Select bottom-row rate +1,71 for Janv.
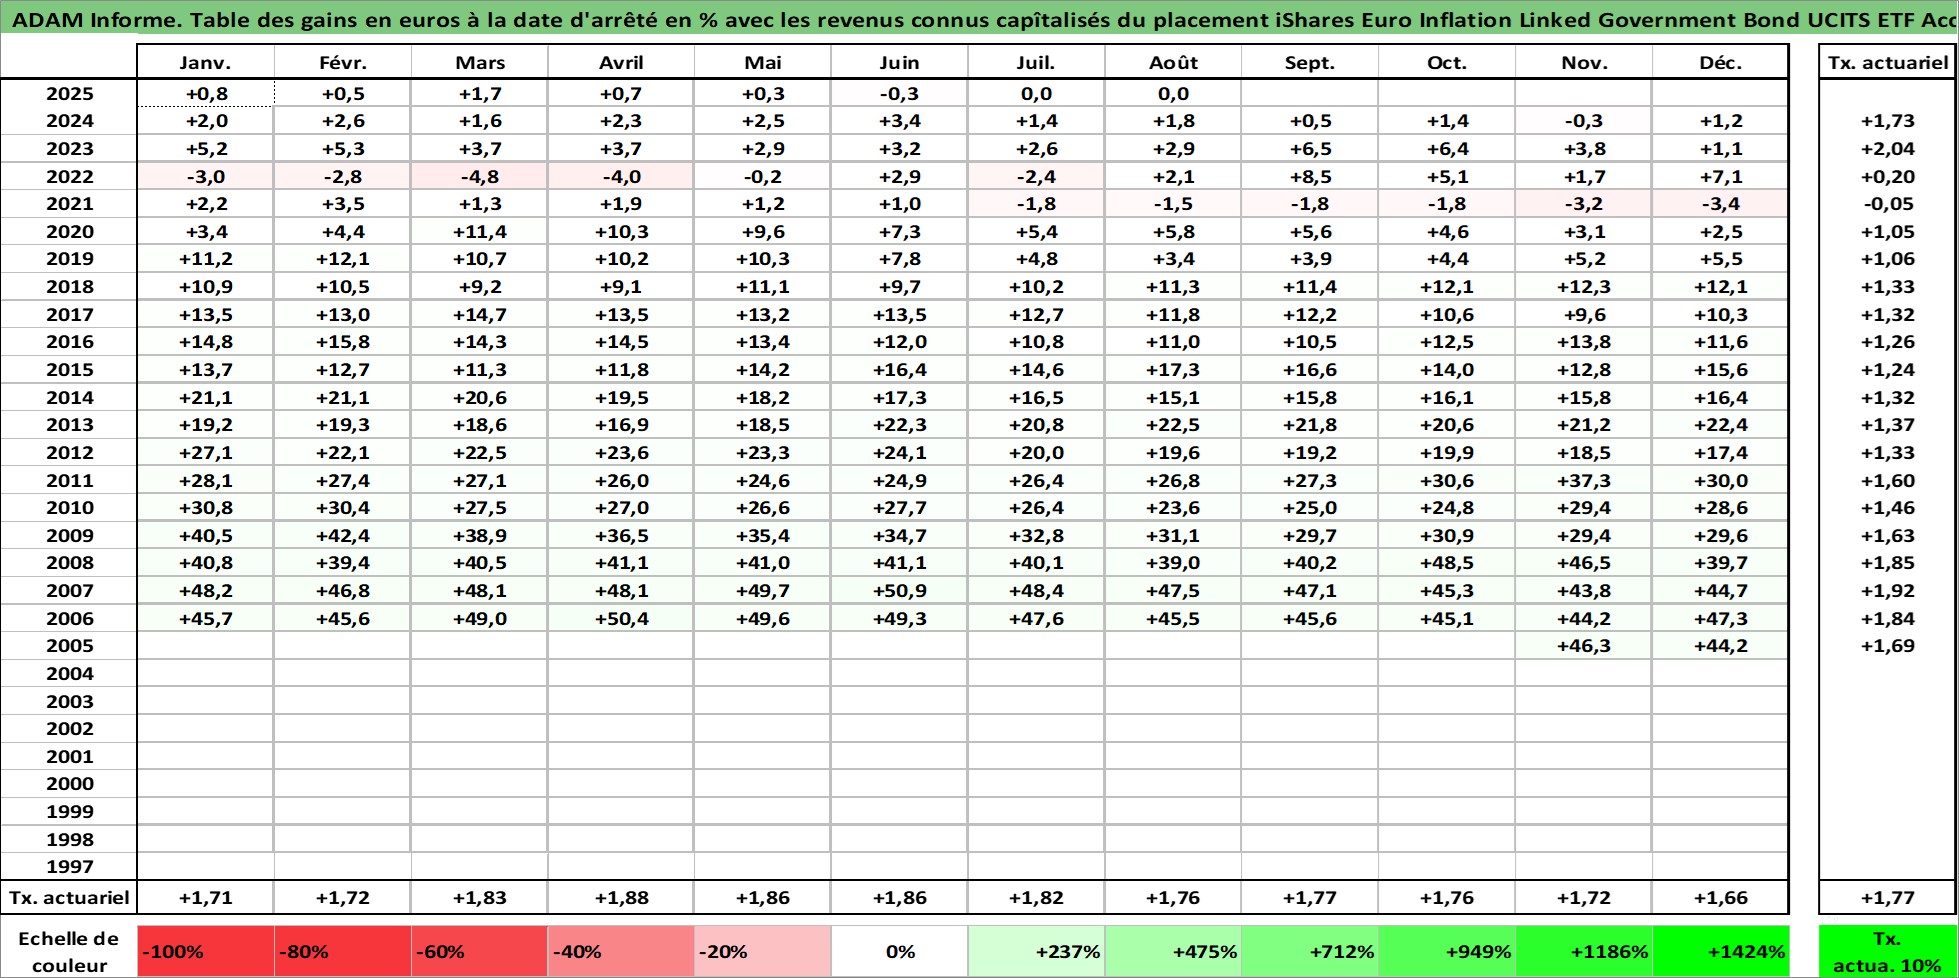Screen dimensions: 1959x978 point(205,898)
